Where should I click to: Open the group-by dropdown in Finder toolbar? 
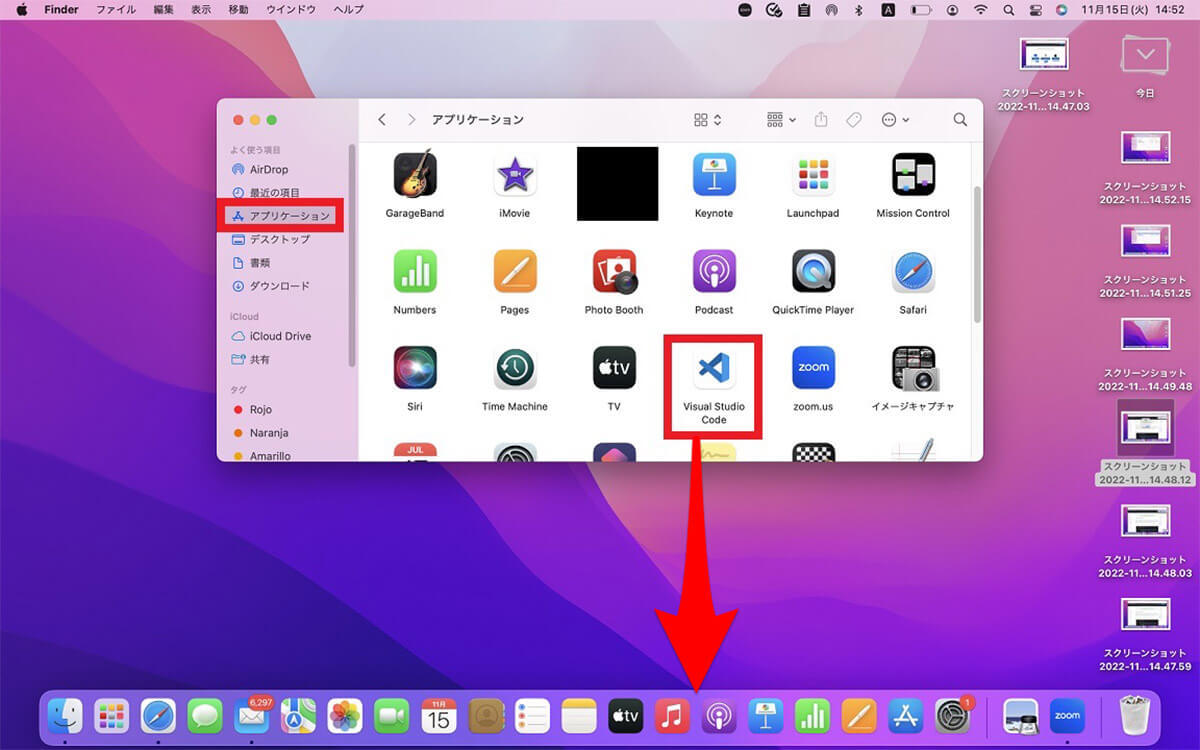(x=781, y=120)
